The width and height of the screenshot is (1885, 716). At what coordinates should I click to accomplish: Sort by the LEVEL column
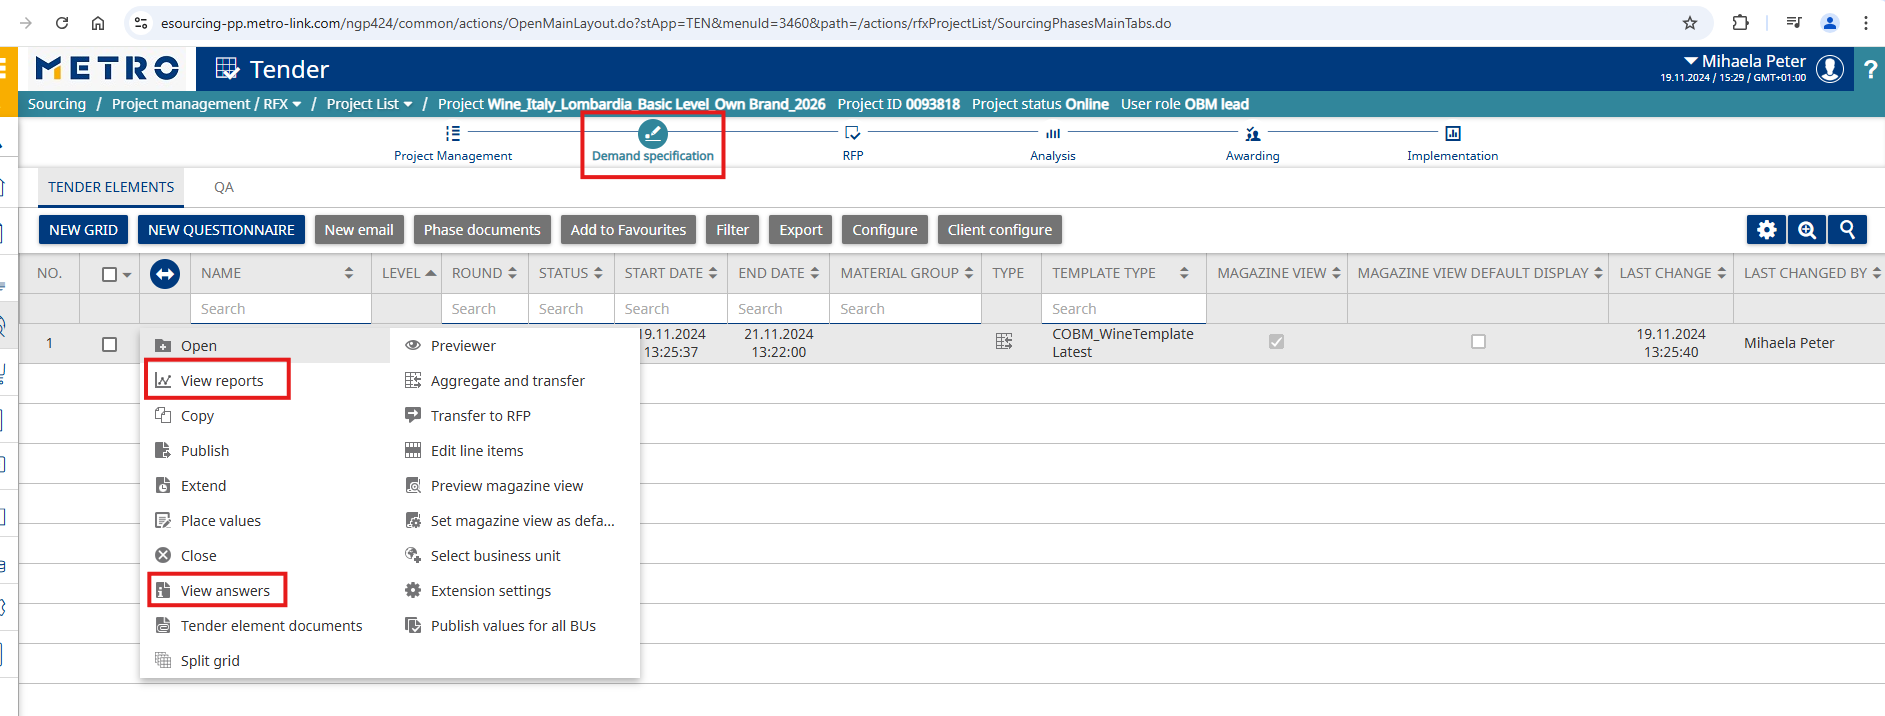pos(431,273)
